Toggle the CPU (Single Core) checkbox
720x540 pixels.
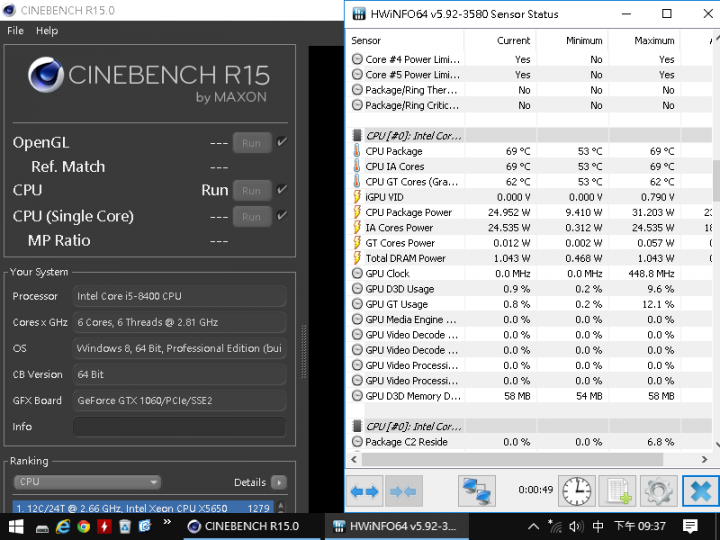tap(282, 215)
